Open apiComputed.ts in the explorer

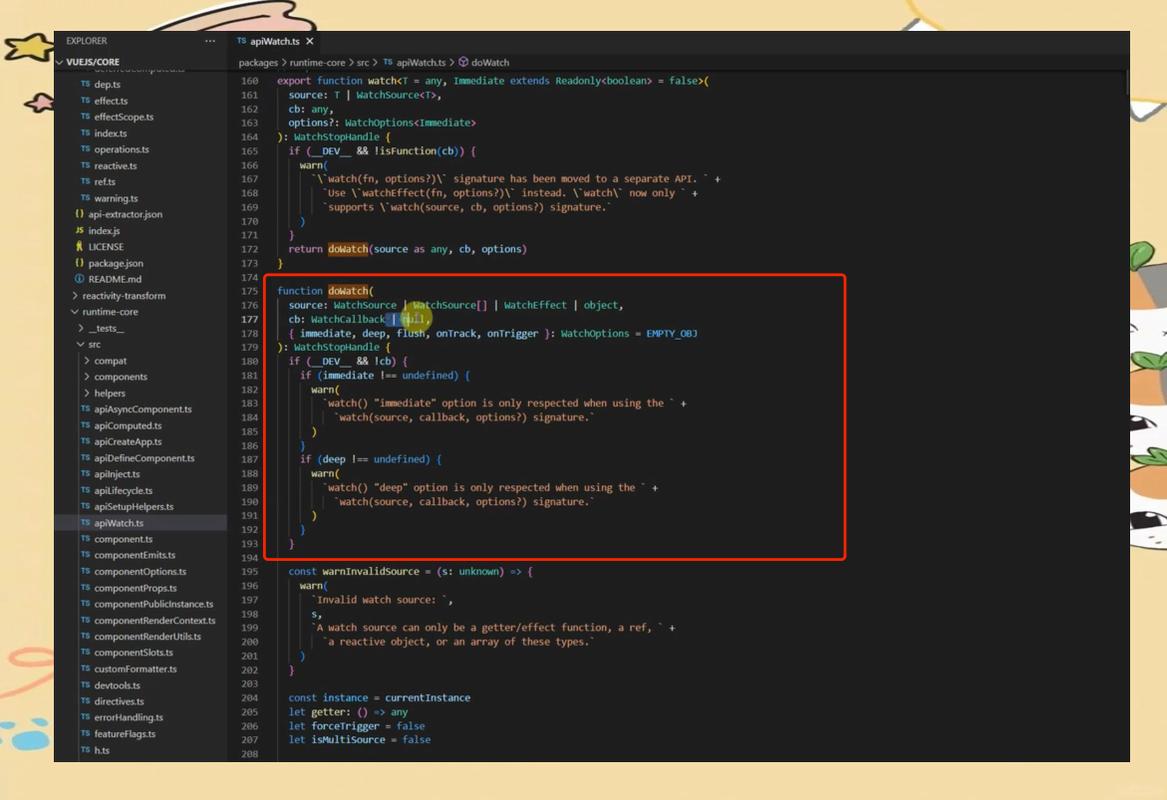pyautogui.click(x=128, y=426)
